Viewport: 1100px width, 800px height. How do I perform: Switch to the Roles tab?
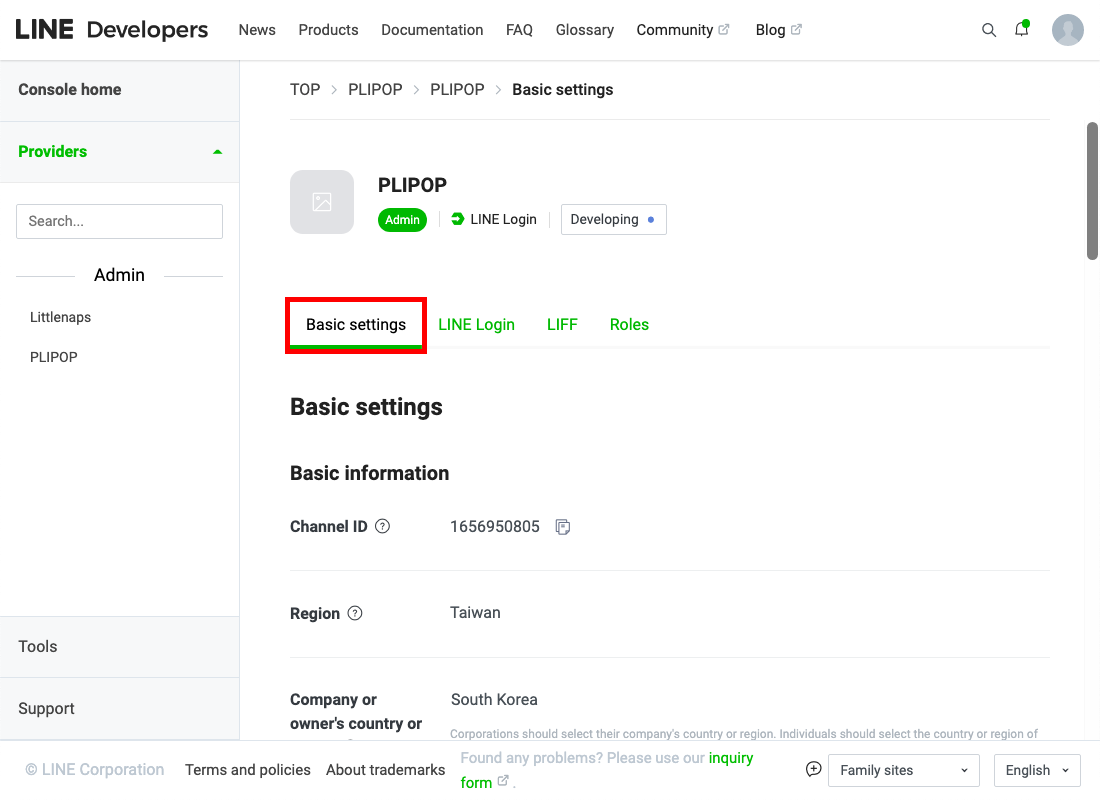pyautogui.click(x=629, y=325)
